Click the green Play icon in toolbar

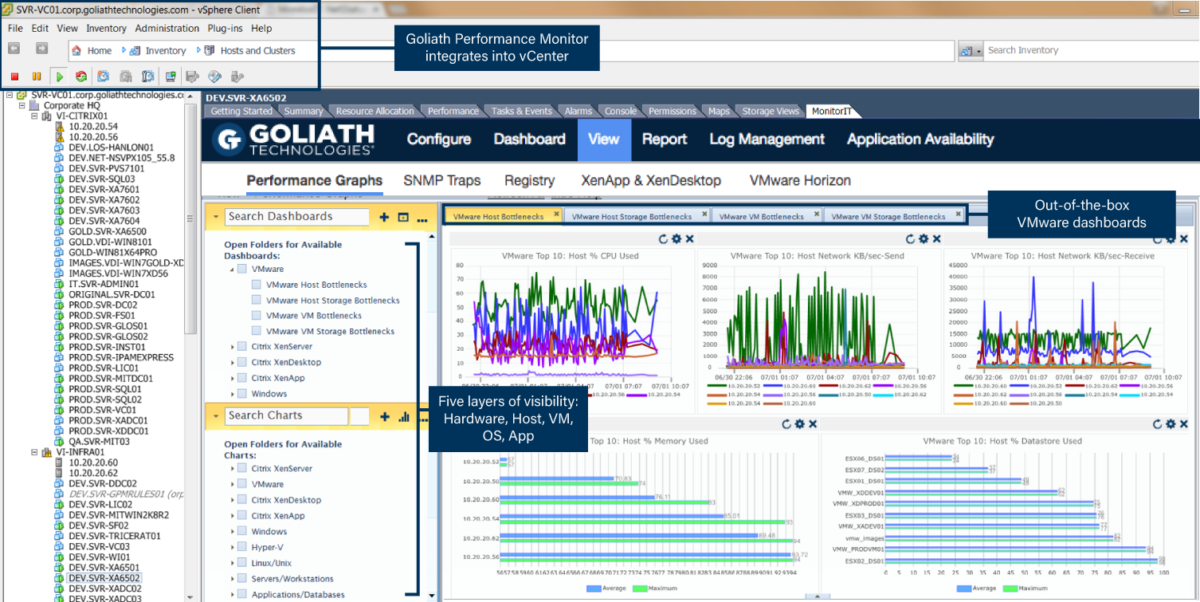tap(60, 75)
